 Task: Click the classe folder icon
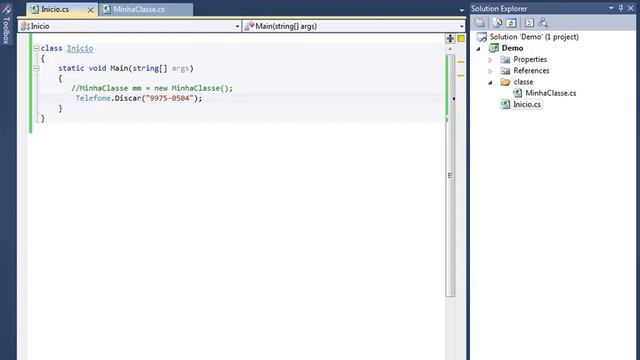pos(505,82)
